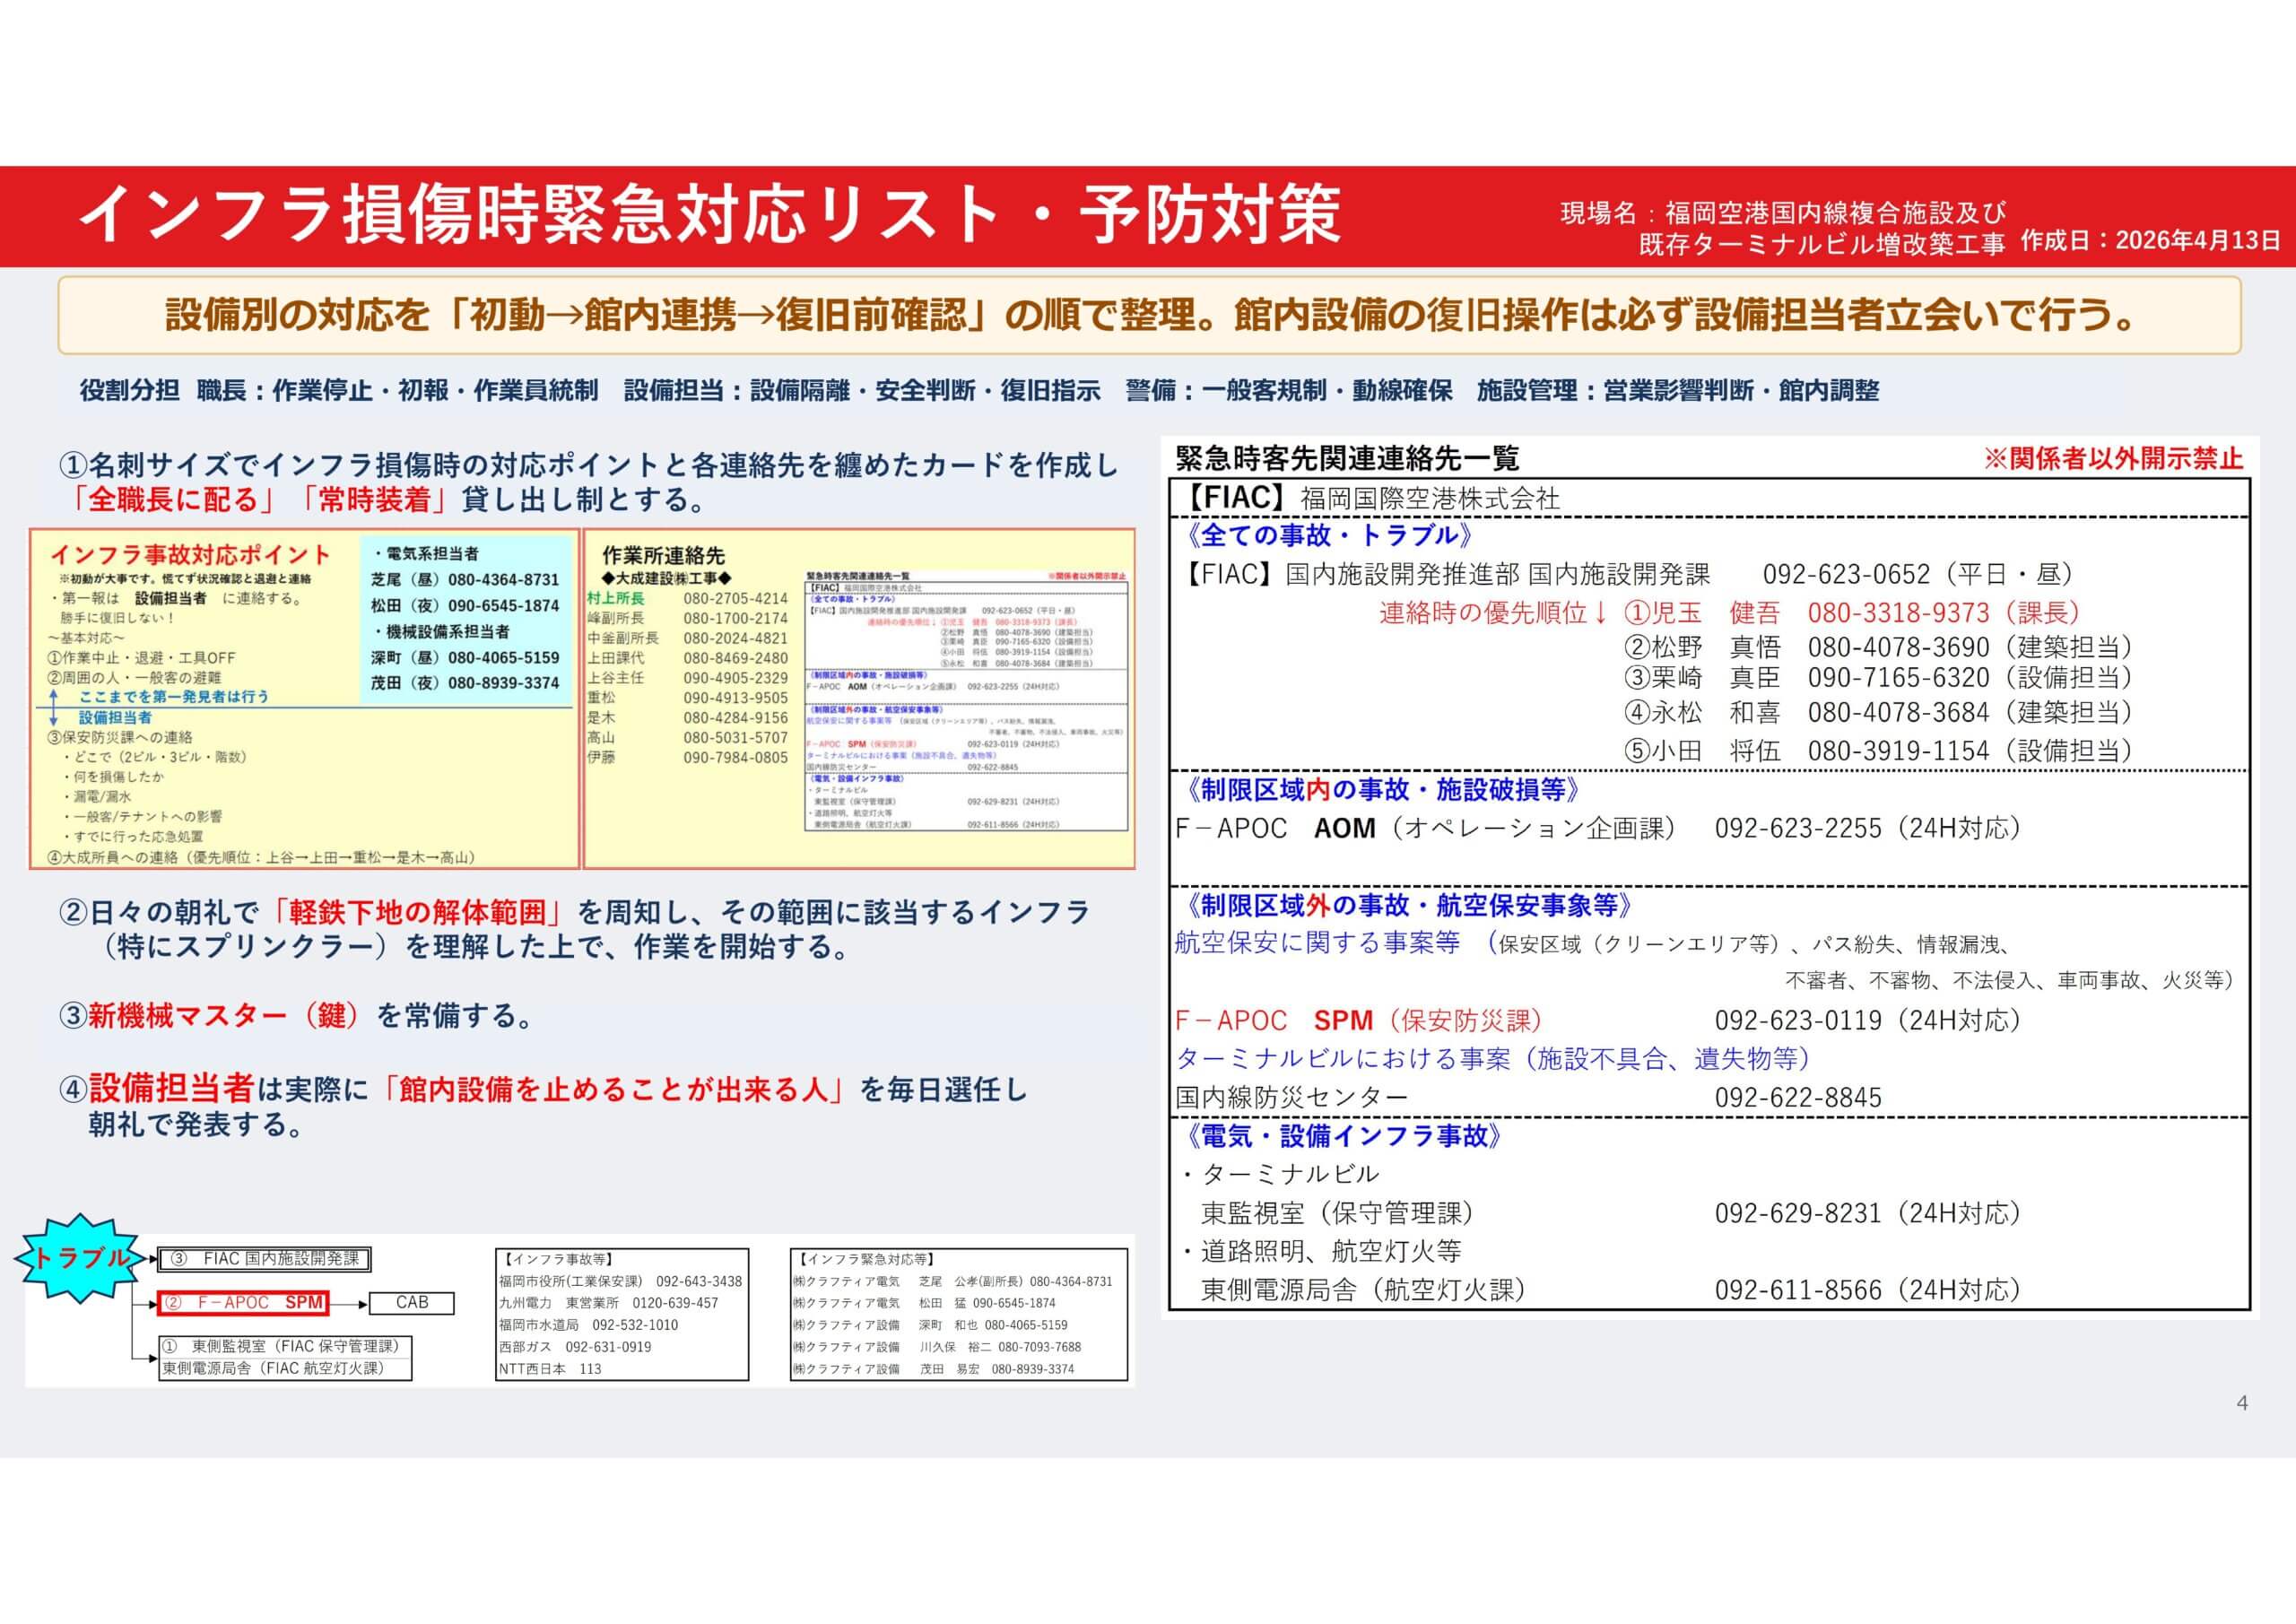Image resolution: width=2296 pixels, height=1624 pixels.
Task: Click the card heading インフラ事故対応ポイント
Action: point(190,554)
